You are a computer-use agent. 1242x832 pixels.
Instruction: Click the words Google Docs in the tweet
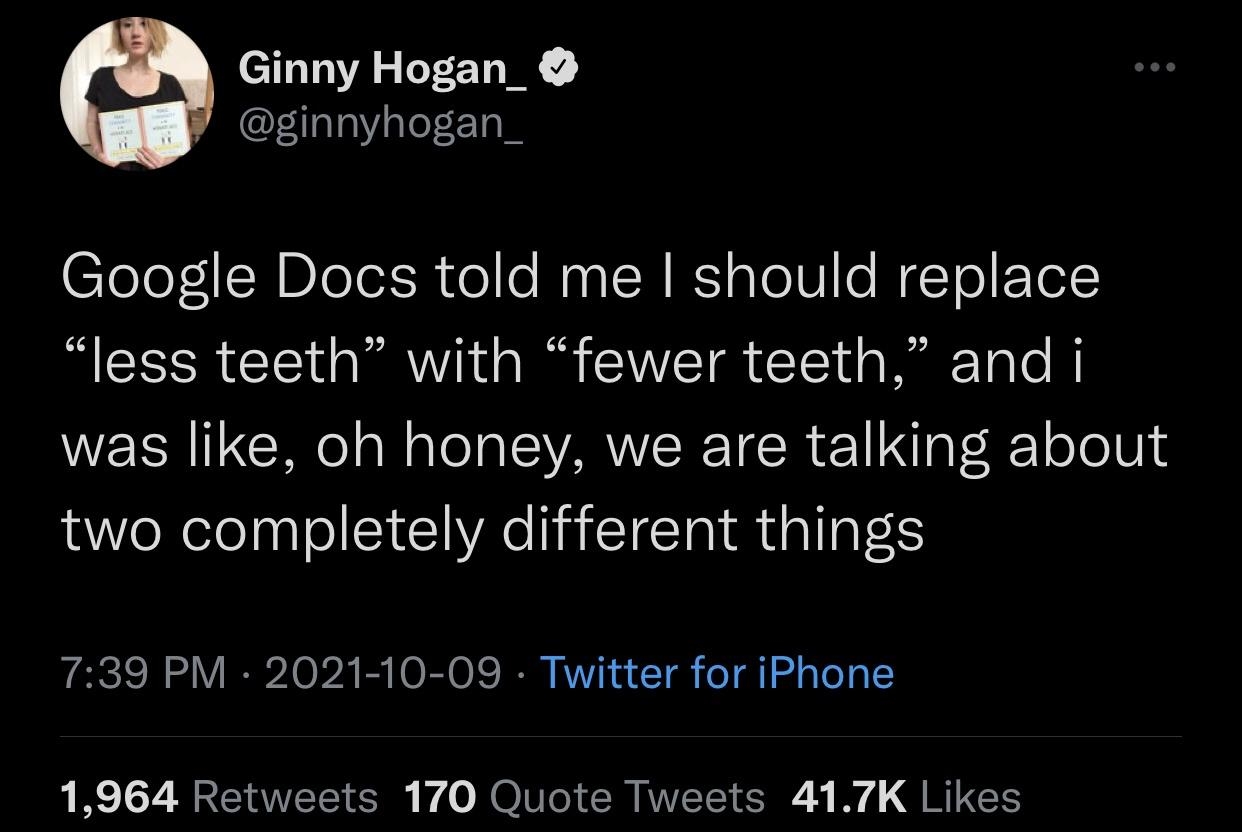click(x=239, y=277)
